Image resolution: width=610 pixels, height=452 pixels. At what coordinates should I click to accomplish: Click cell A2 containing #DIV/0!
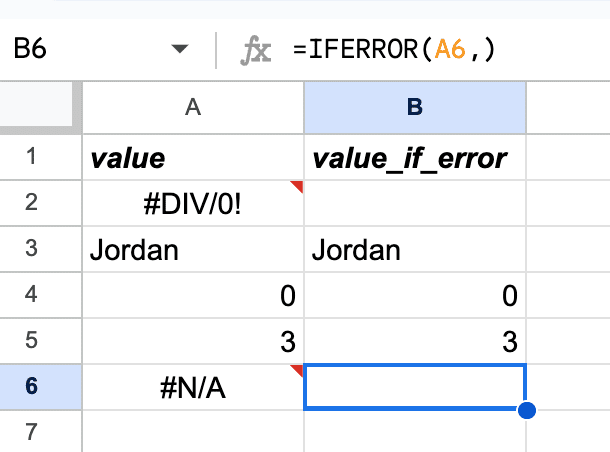tap(193, 203)
